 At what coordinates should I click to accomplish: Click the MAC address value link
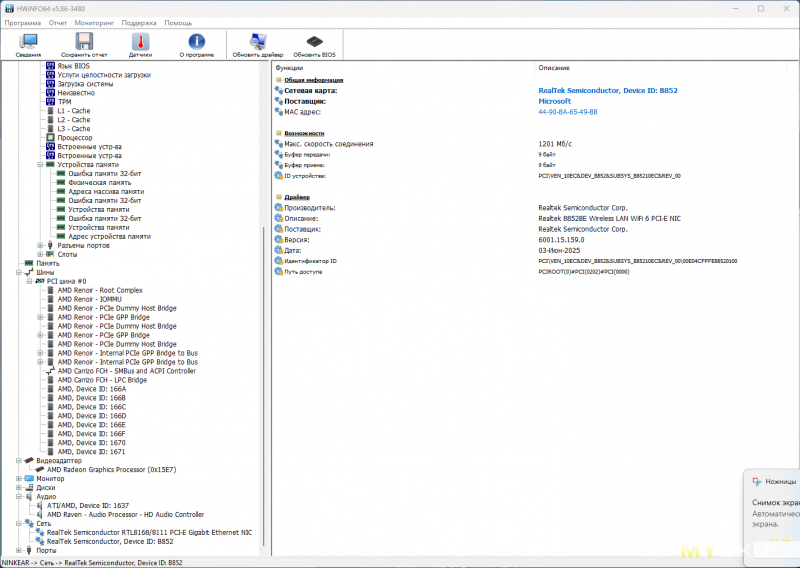pyautogui.click(x=568, y=112)
